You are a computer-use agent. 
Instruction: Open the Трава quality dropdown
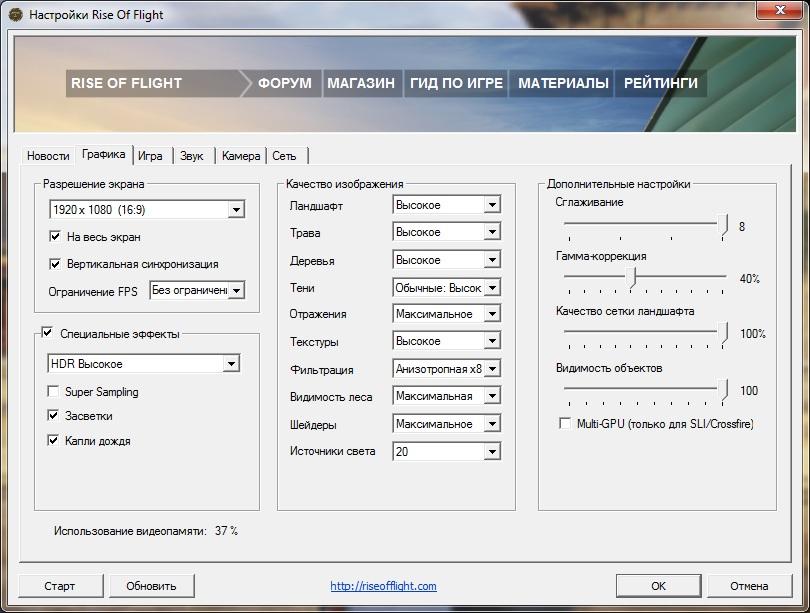point(446,232)
